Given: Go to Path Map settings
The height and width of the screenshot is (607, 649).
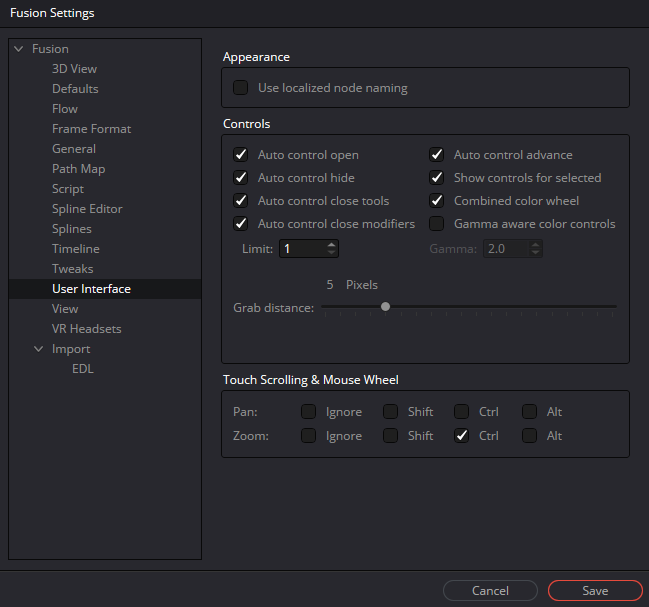Looking at the screenshot, I should pos(78,169).
